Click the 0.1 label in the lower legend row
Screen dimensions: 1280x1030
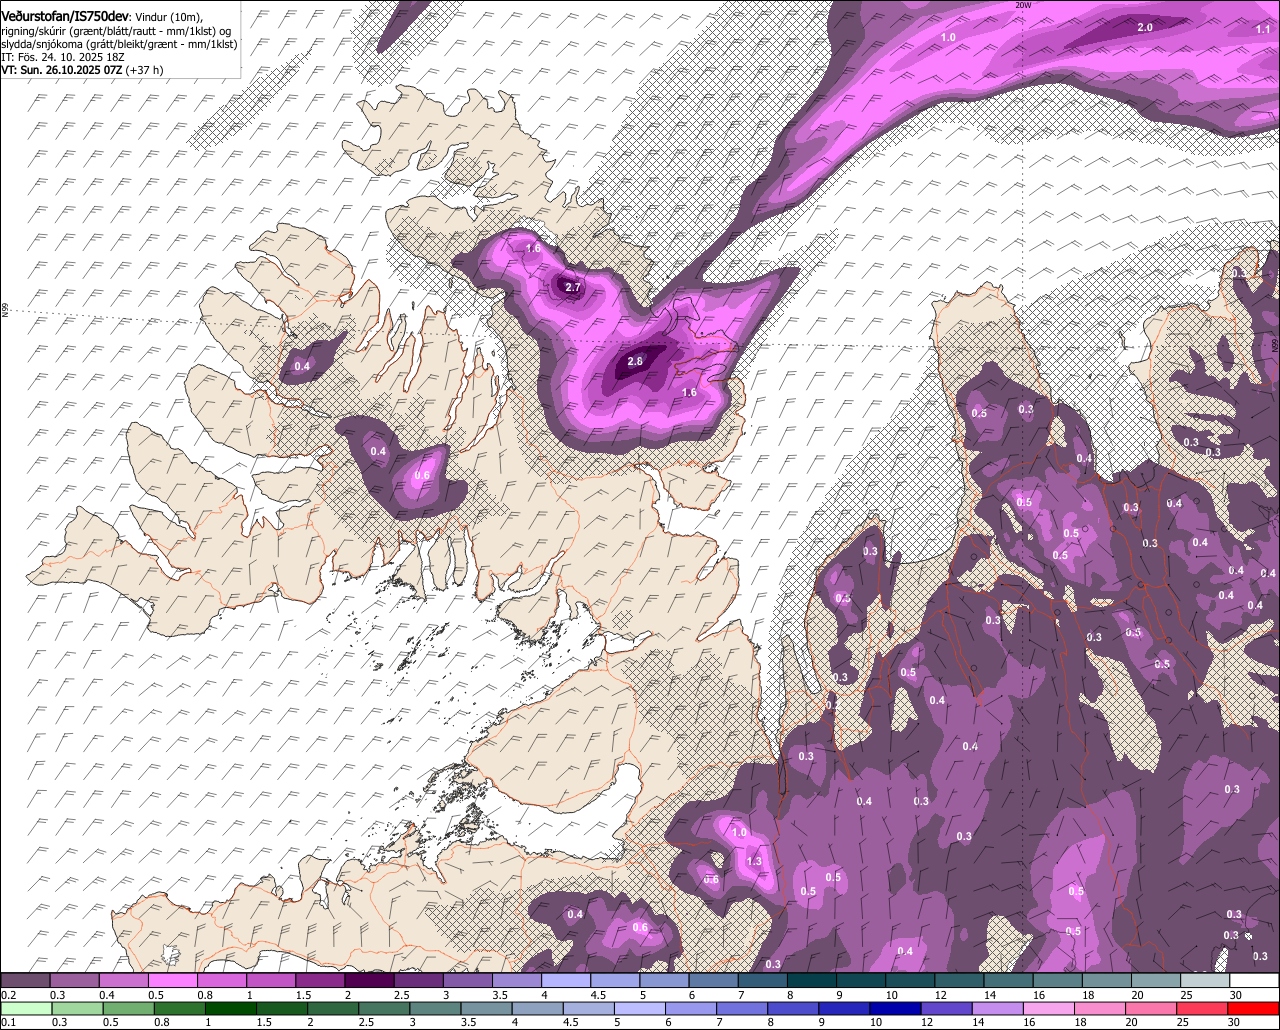9,1022
